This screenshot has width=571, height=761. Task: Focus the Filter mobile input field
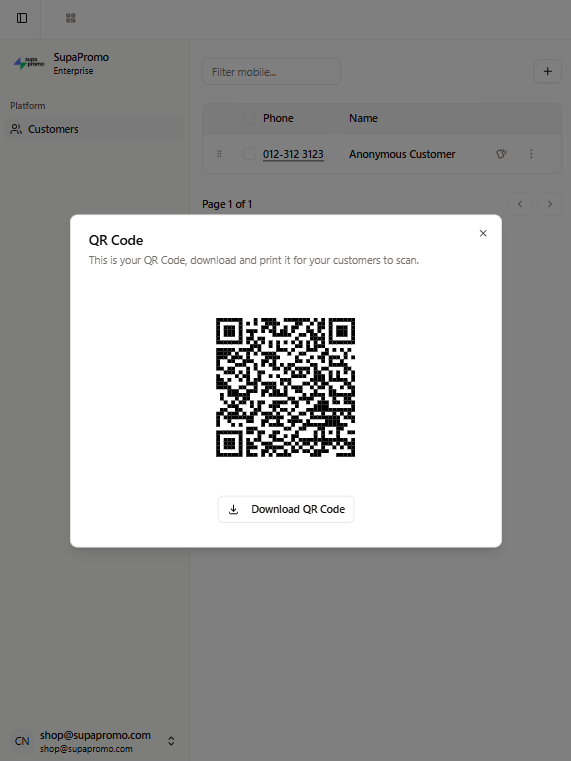coord(271,72)
